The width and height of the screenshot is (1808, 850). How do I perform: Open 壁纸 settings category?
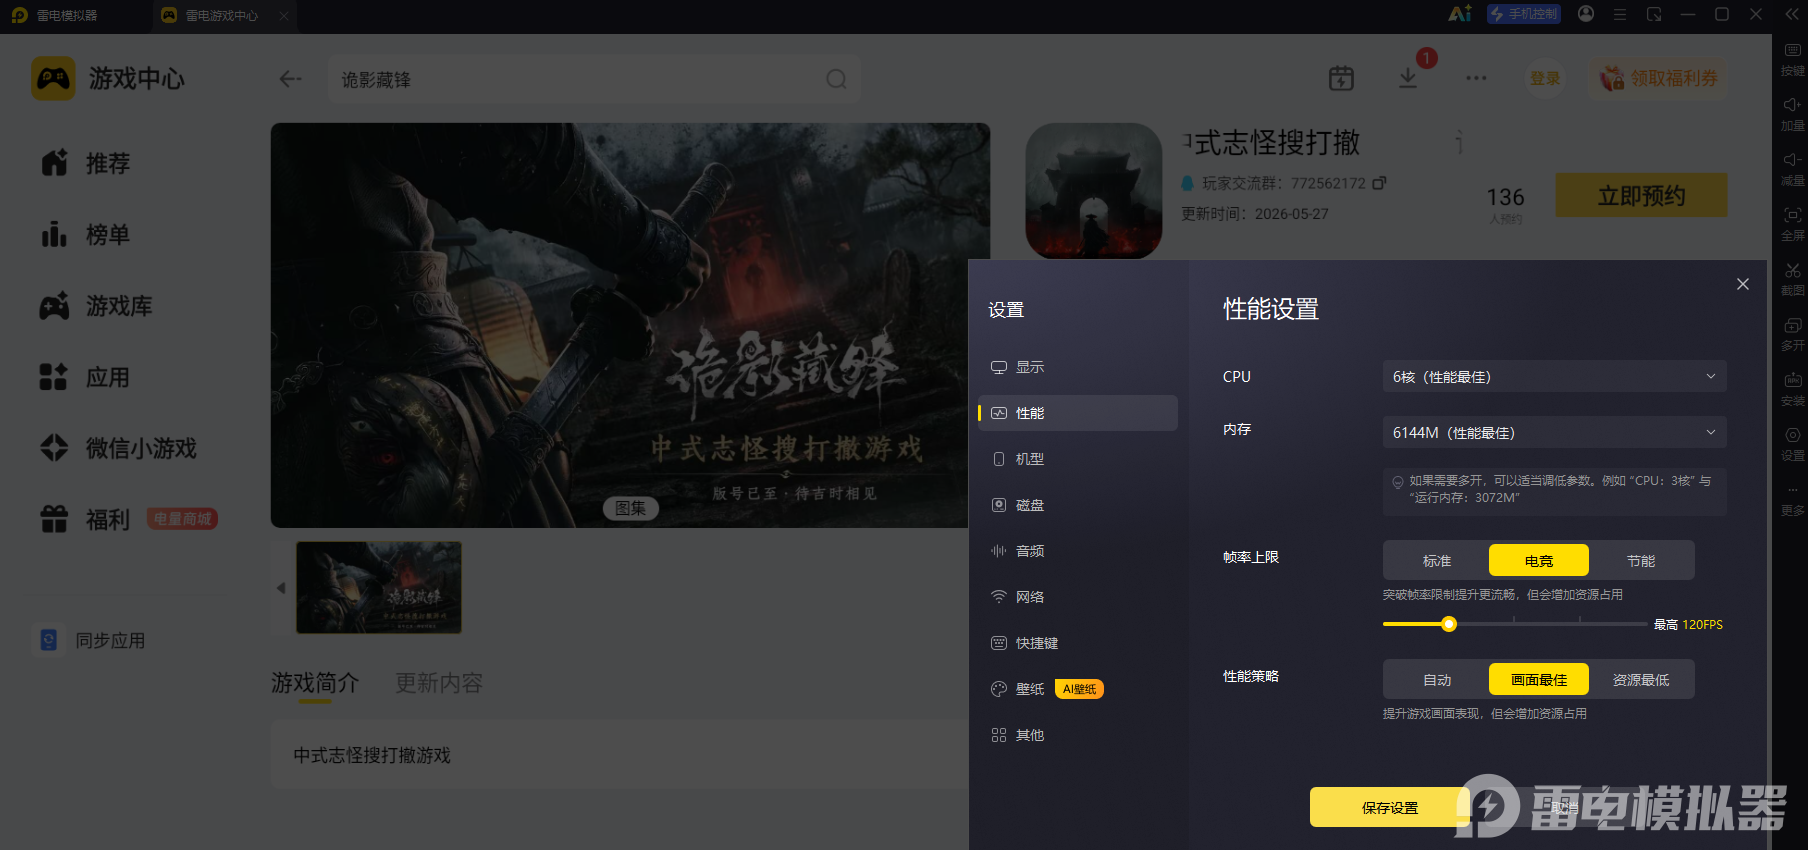pyautogui.click(x=1078, y=689)
